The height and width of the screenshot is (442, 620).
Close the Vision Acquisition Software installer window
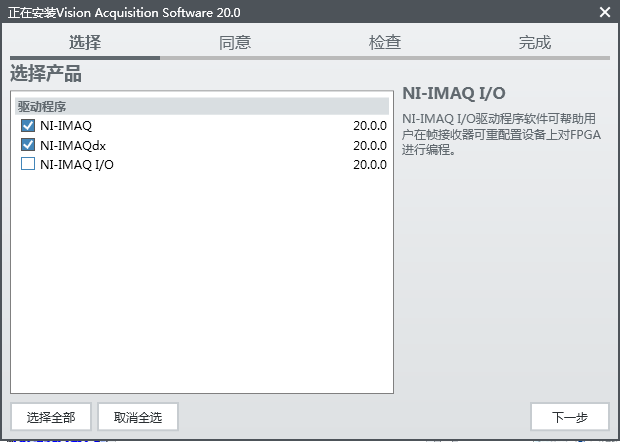(604, 12)
